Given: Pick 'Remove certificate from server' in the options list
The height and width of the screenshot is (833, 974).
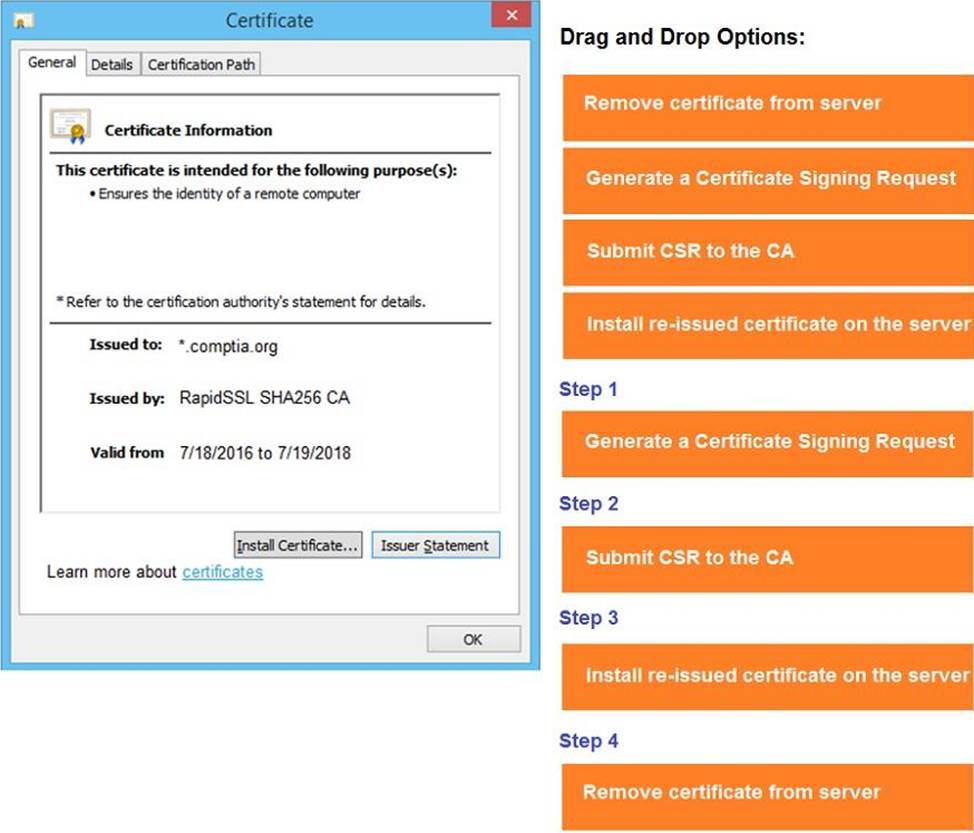Looking at the screenshot, I should pos(767,104).
